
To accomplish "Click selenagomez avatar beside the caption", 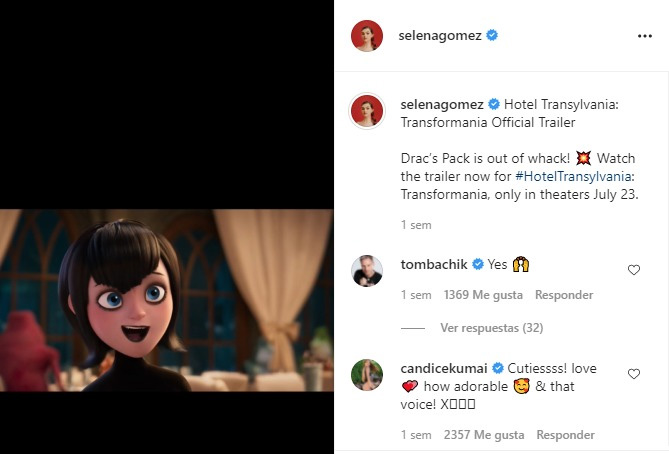I will click(367, 111).
